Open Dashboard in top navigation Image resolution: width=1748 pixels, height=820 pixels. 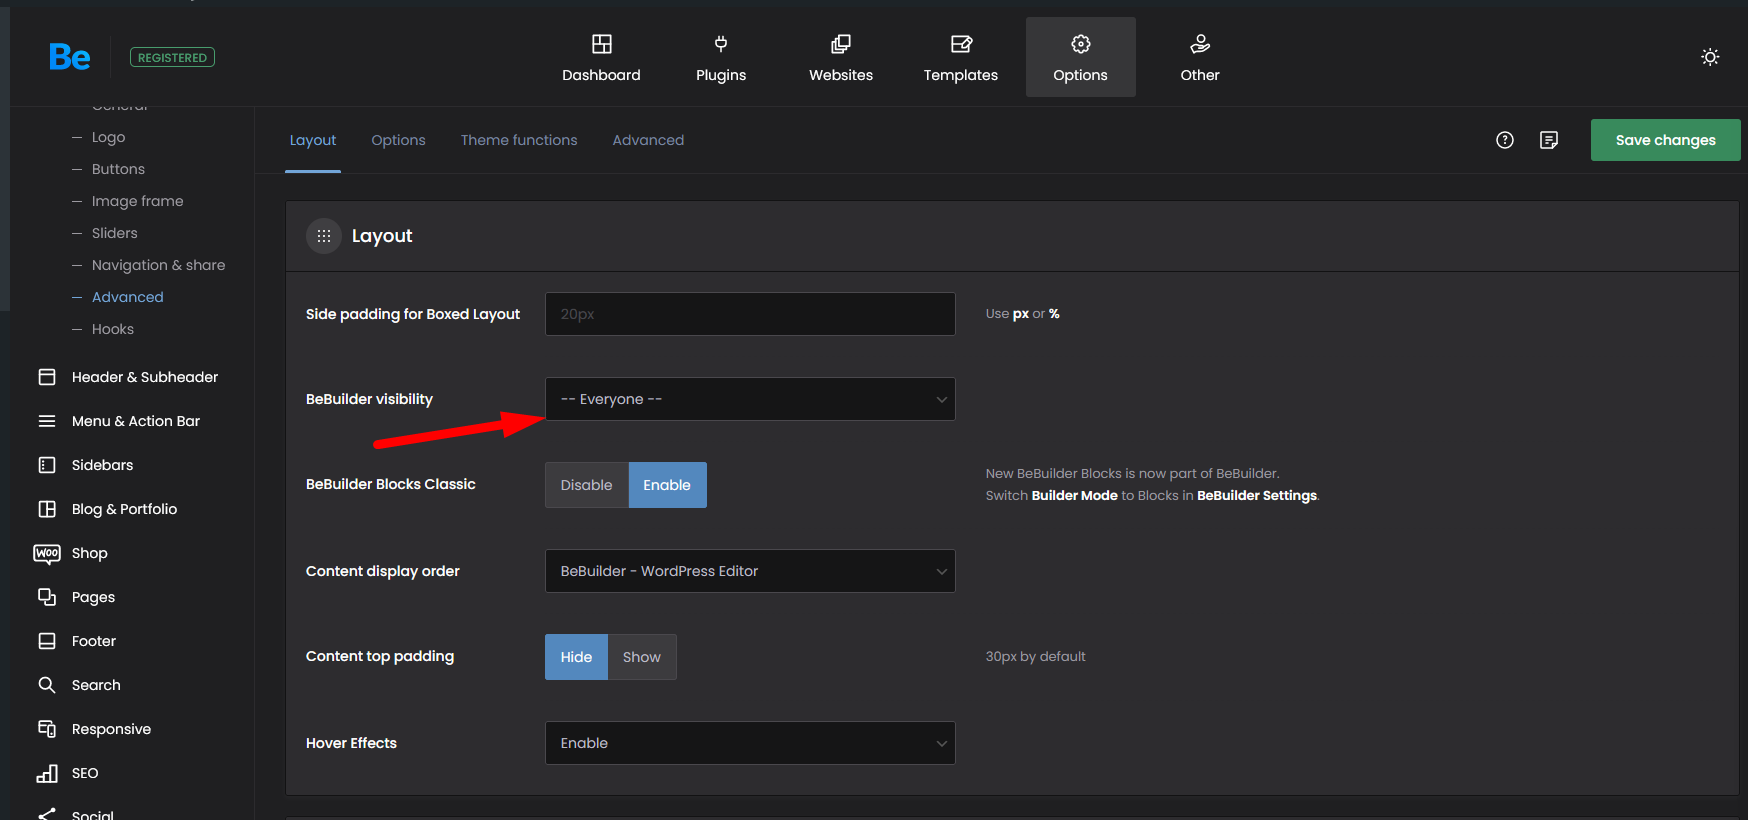[x=601, y=57]
